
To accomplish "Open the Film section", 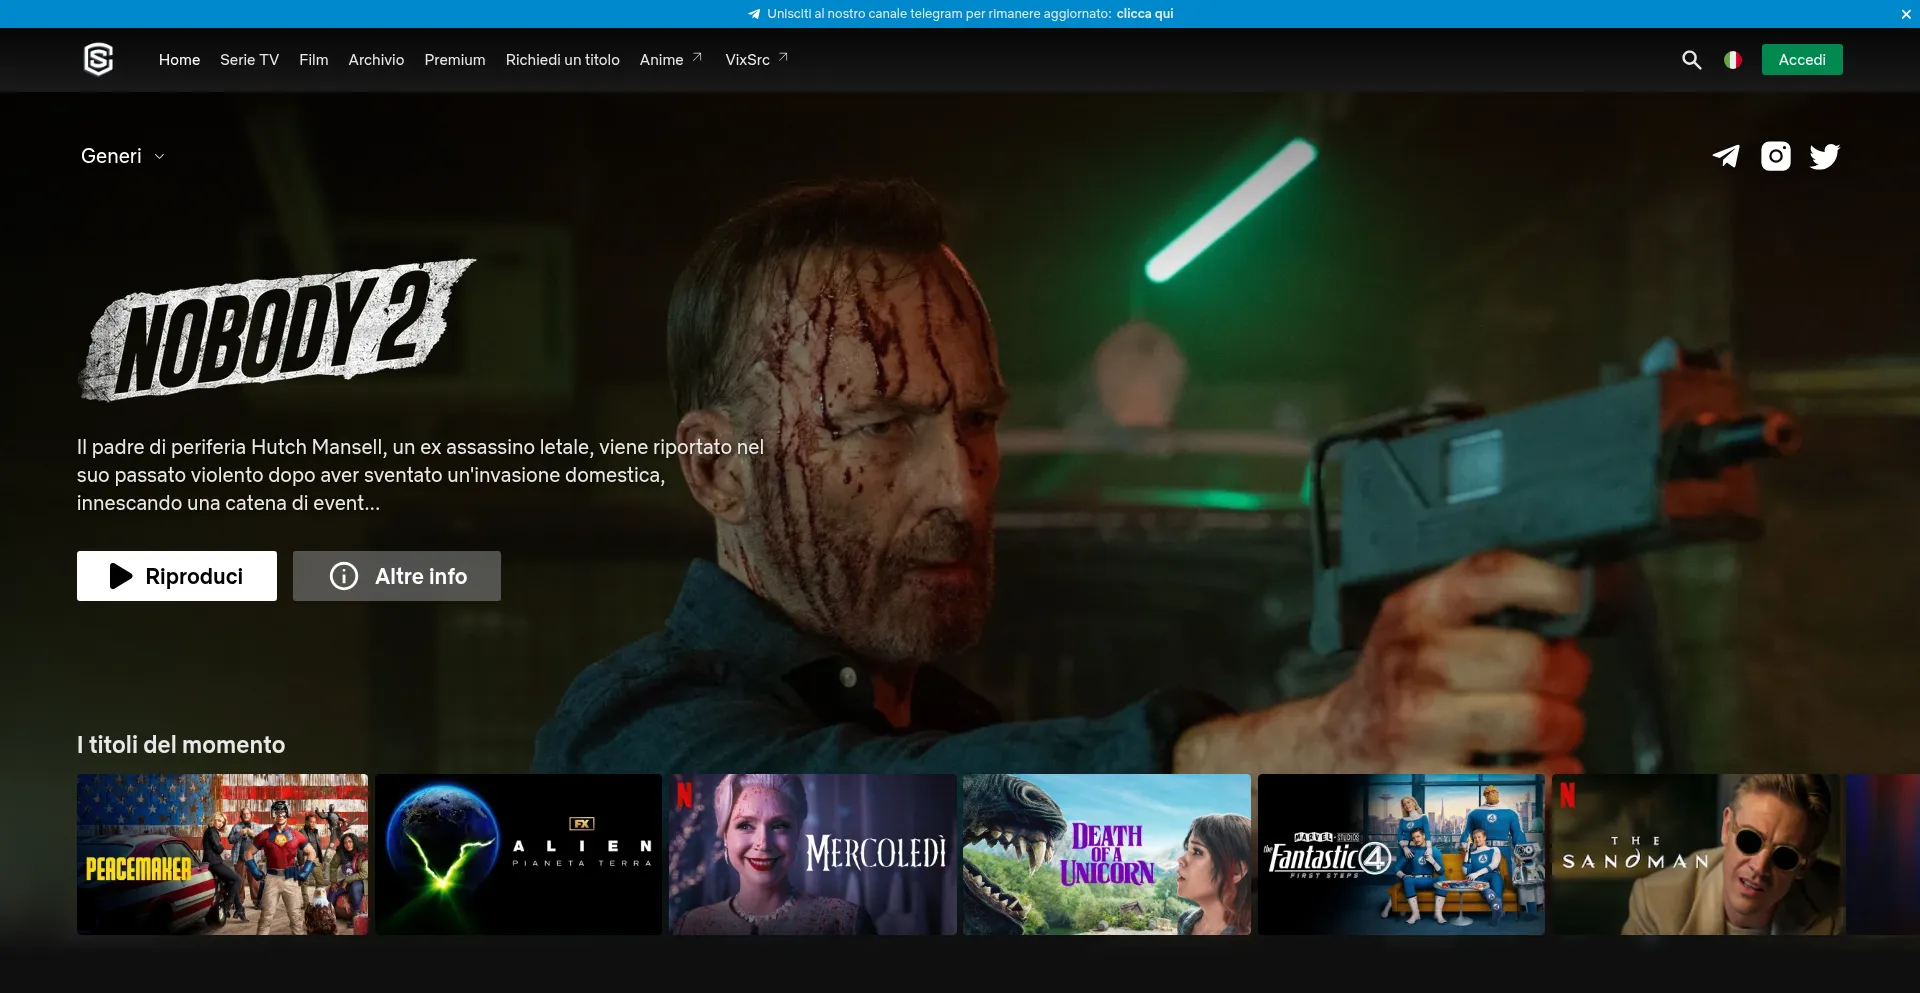I will coord(314,60).
